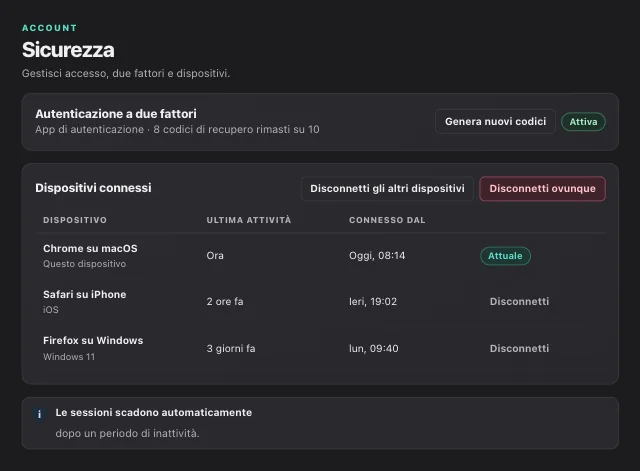Image resolution: width=640 pixels, height=471 pixels.
Task: Select the Firefox su Windows device name
Action: [x=93, y=341]
